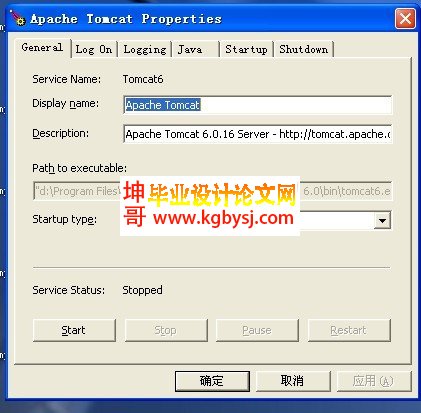This screenshot has height=413, width=421.
Task: Click the Apache Tomcat feather title icon
Action: [17, 17]
